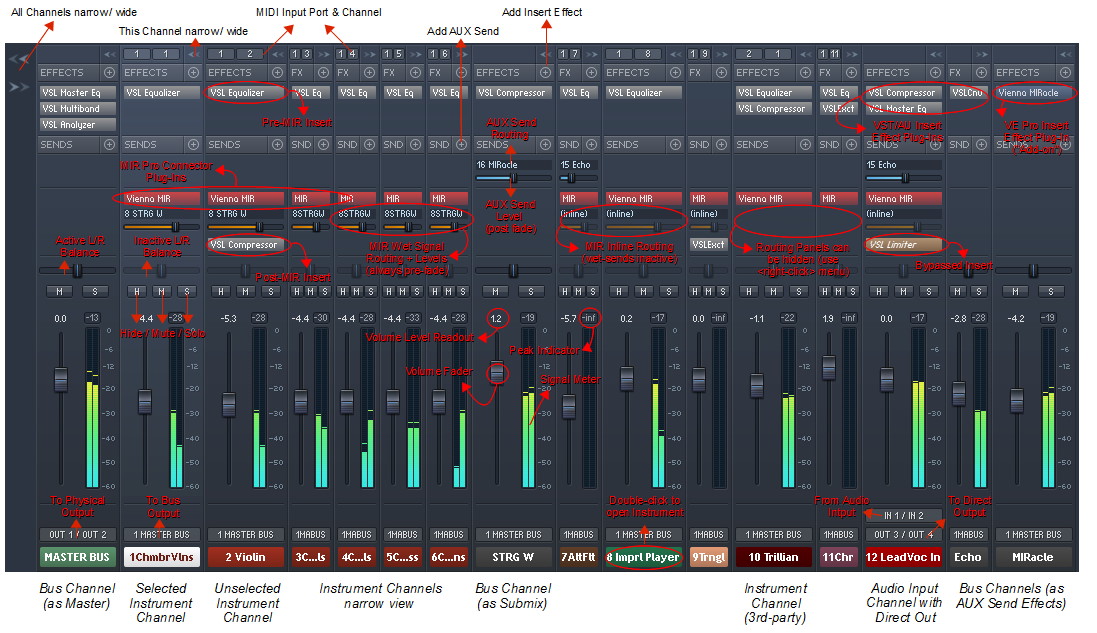Screen dimensions: 1097x633
Task: Add a send on the MASTER BUS channel
Action: coord(109,144)
